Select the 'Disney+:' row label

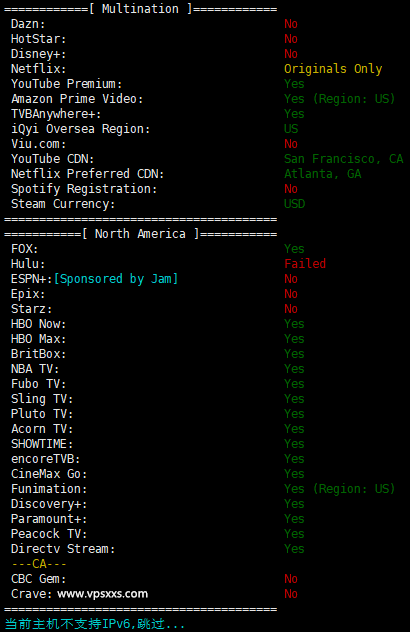tap(38, 54)
